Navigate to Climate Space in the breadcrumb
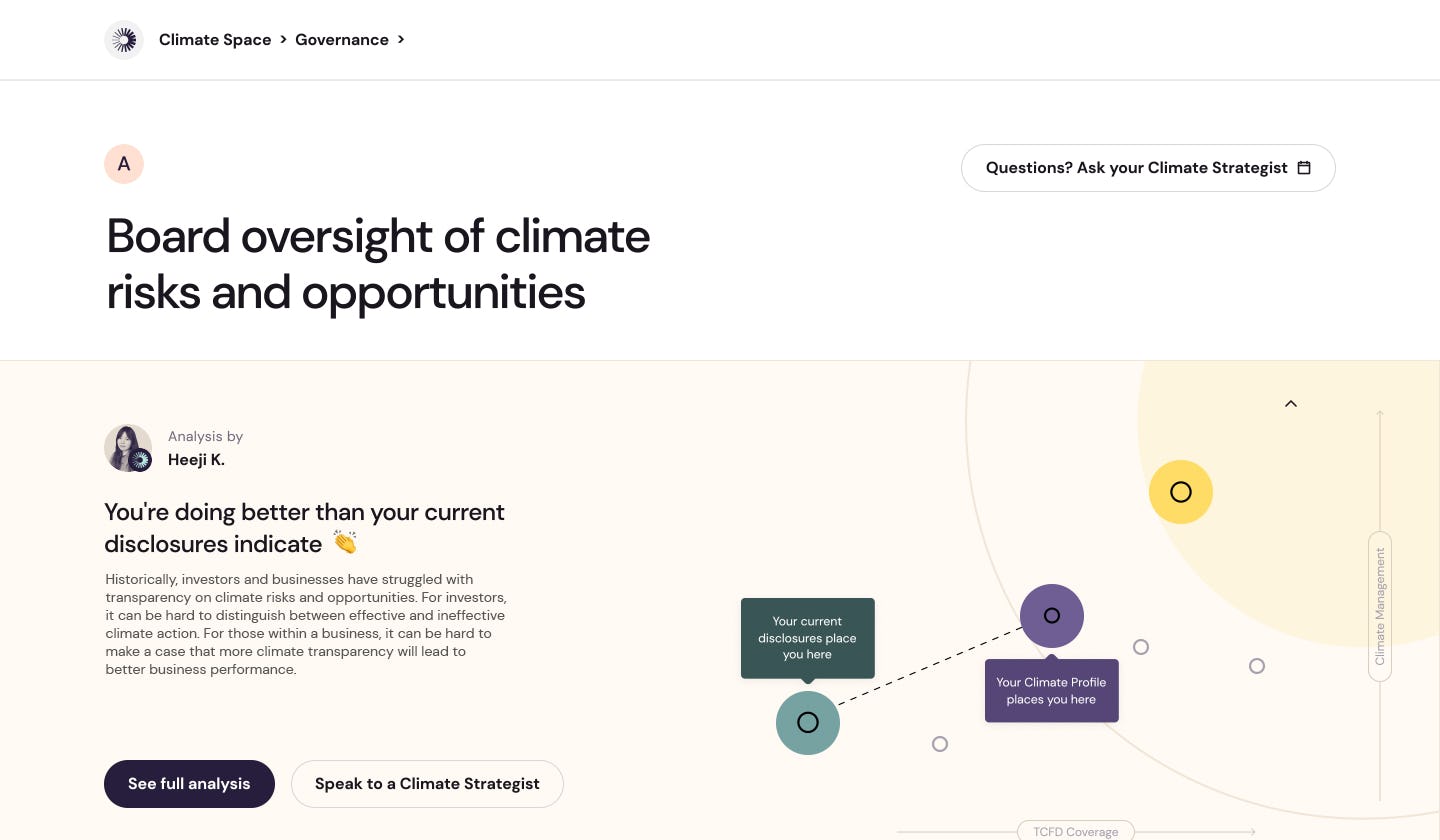Viewport: 1440px width, 840px height. pos(215,40)
